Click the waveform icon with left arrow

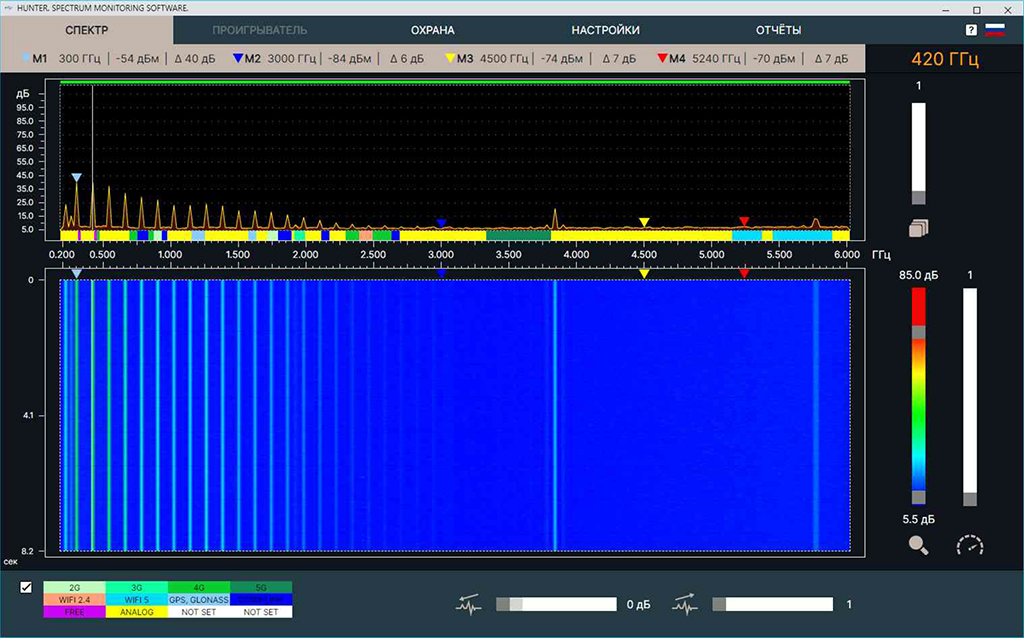coord(468,605)
